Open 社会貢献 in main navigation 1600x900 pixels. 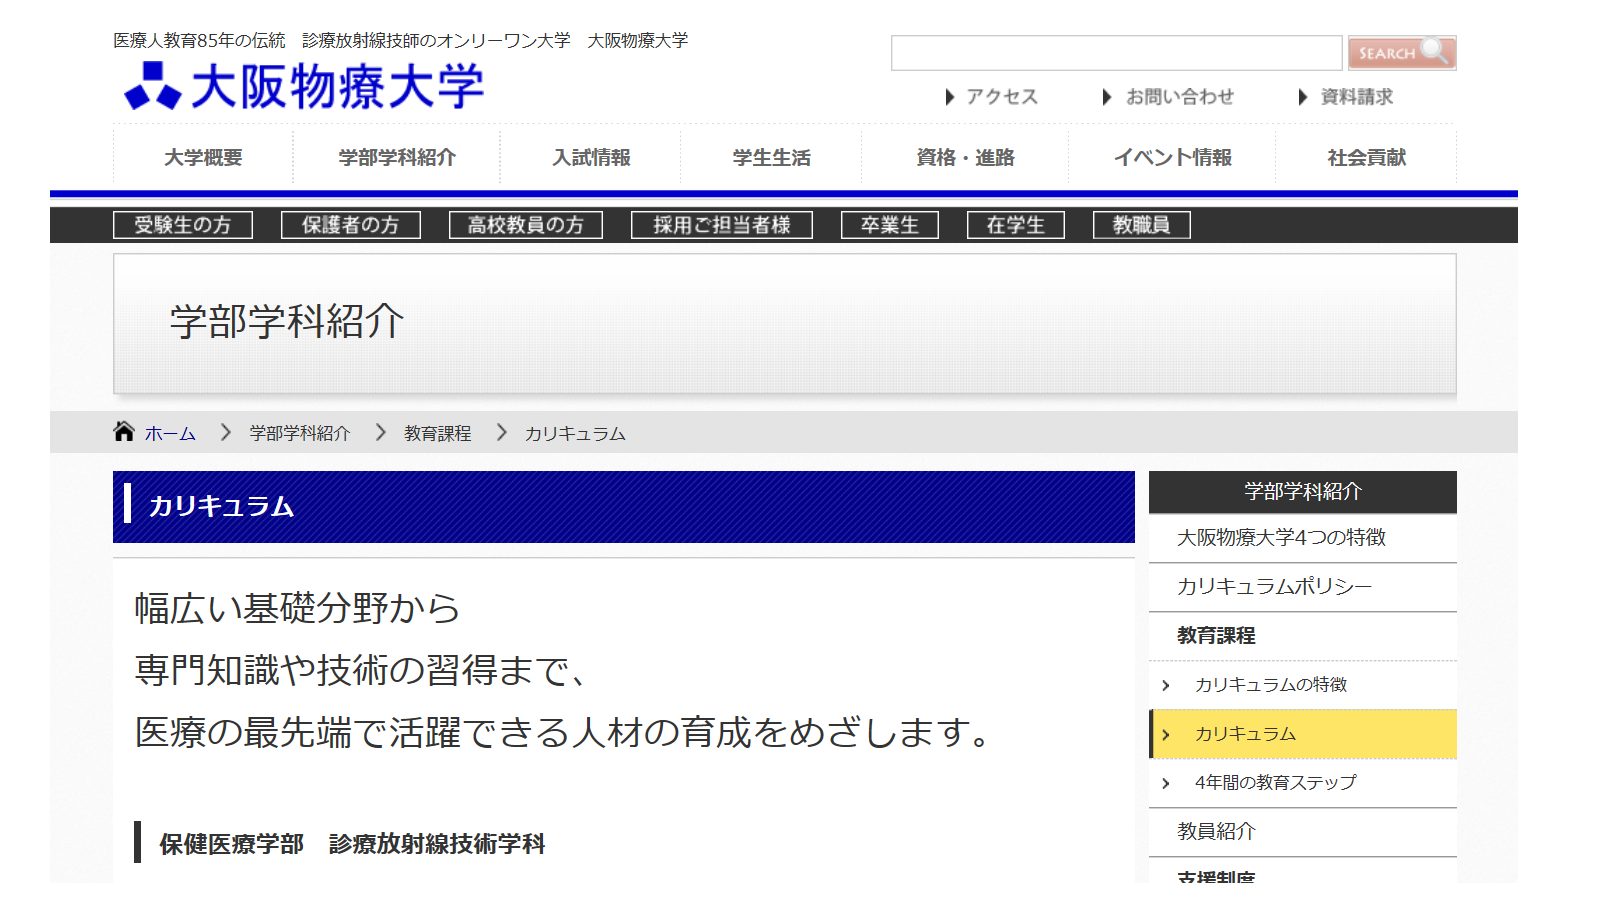tap(1366, 157)
